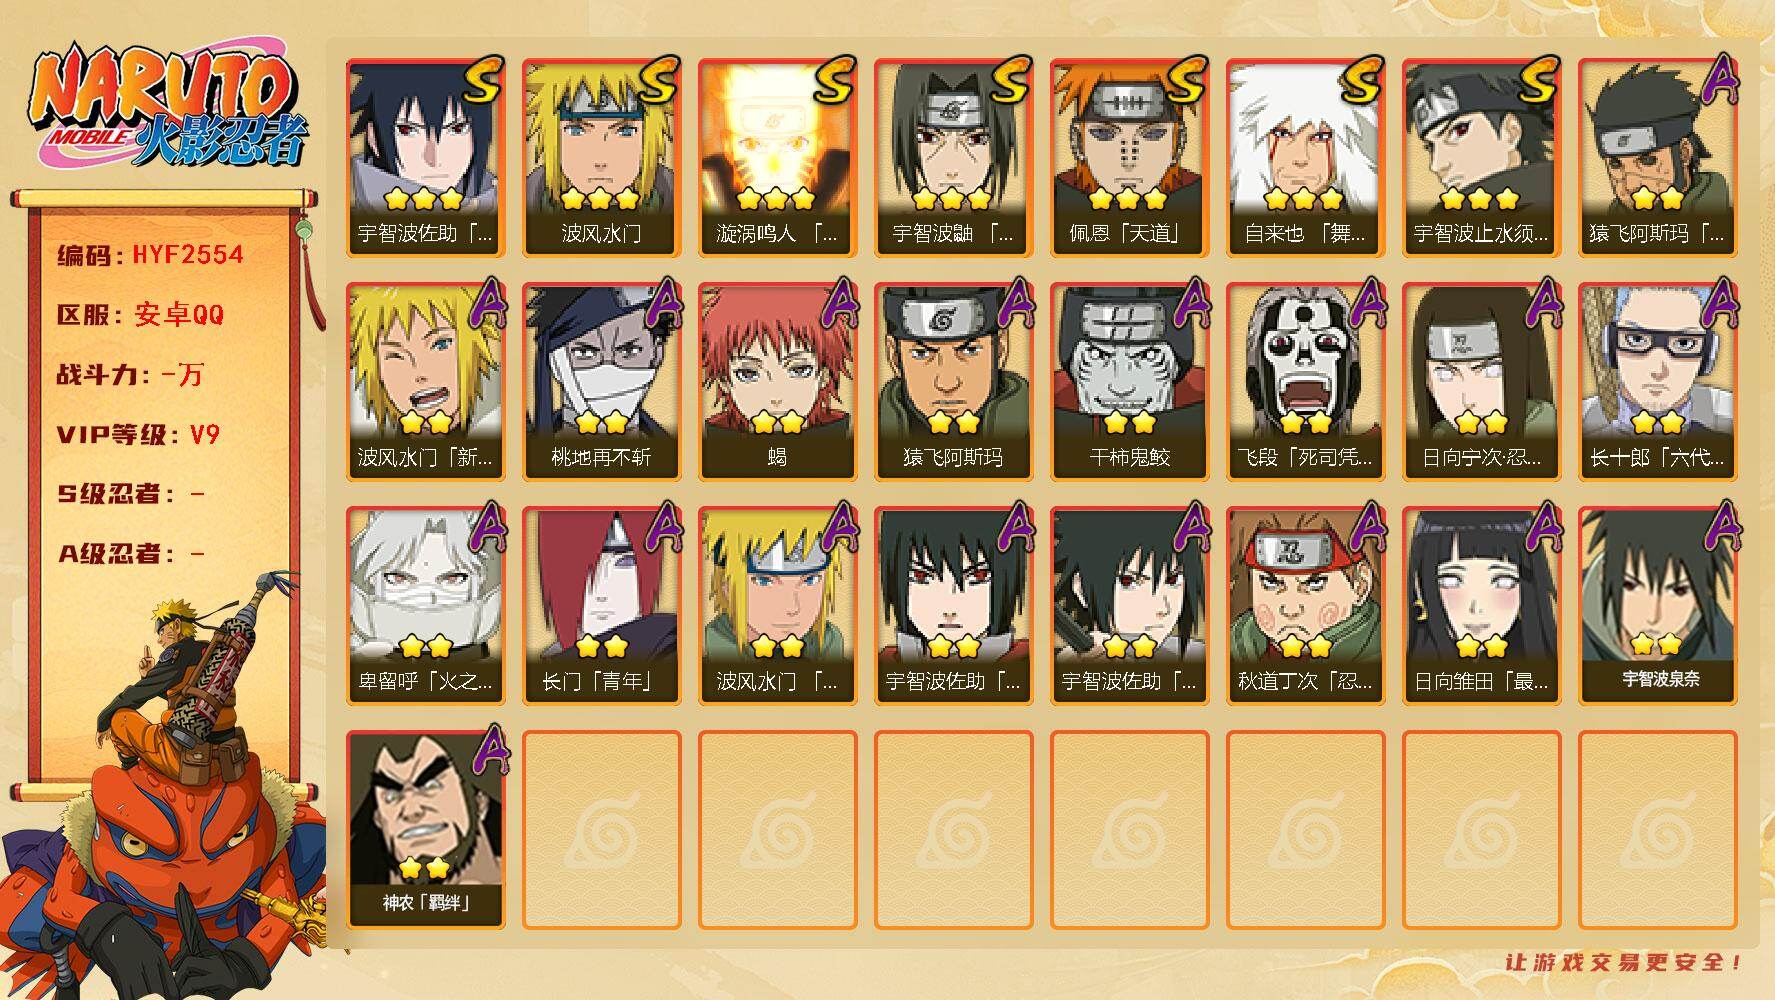Viewport: 1775px width, 1000px height.
Task: Select the 蝎 red-haired ninja card
Action: [777, 382]
